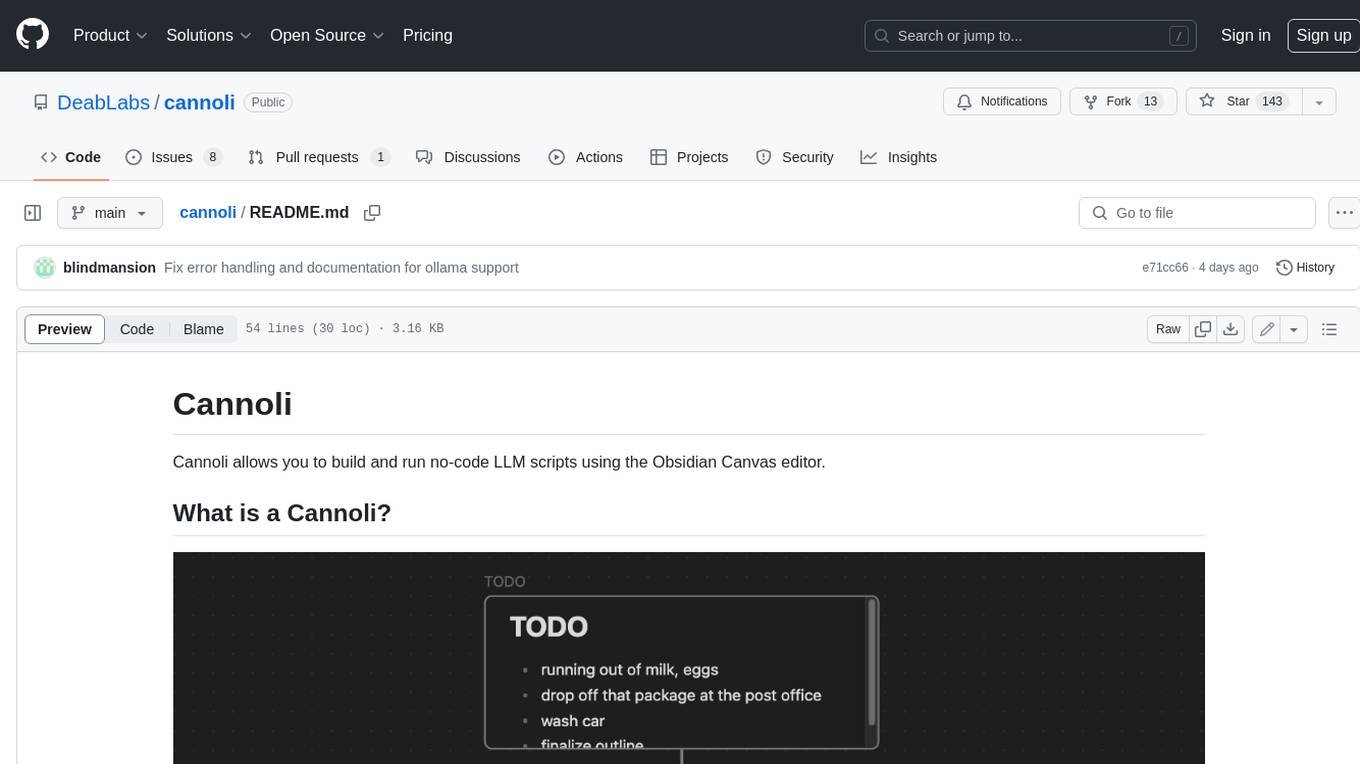Sign in to GitHub
Screen dimensions: 1360x764
[1245, 35]
